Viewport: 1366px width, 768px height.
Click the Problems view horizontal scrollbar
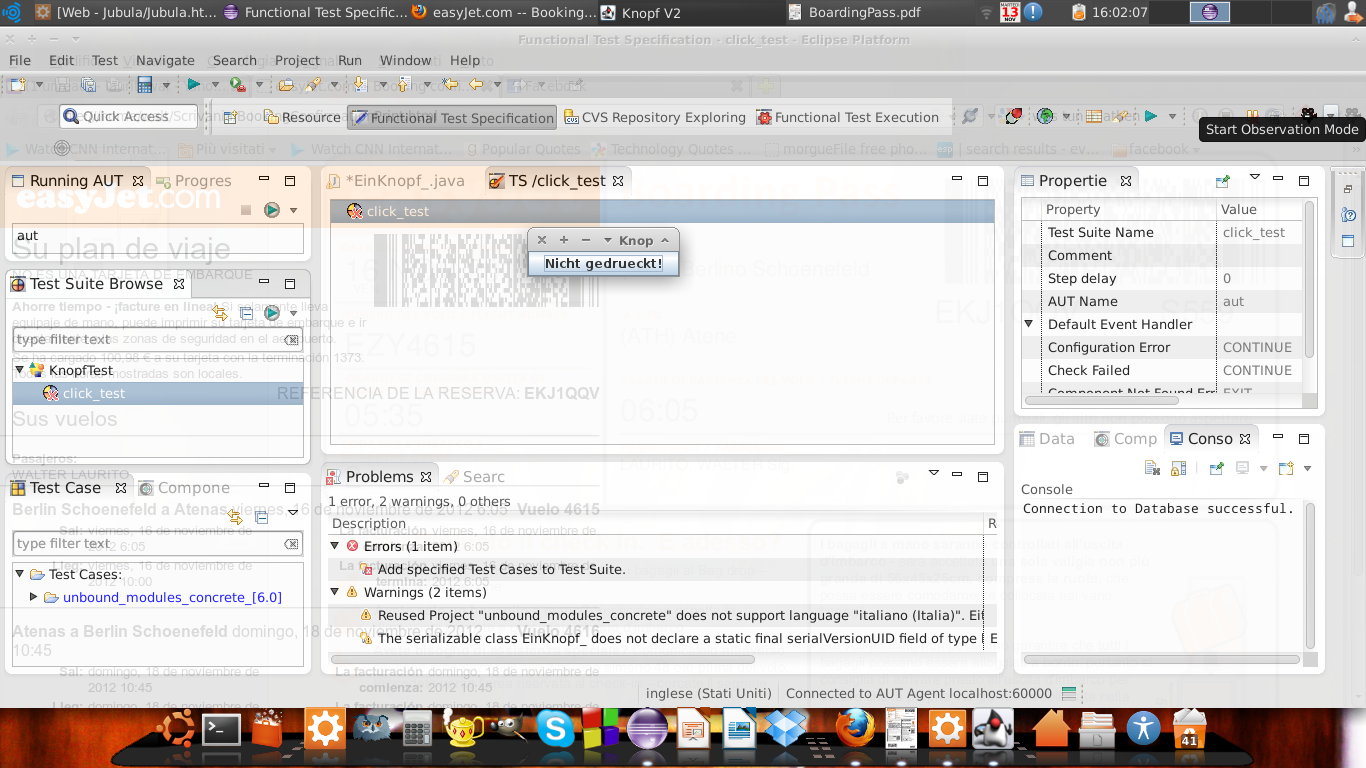click(543, 659)
